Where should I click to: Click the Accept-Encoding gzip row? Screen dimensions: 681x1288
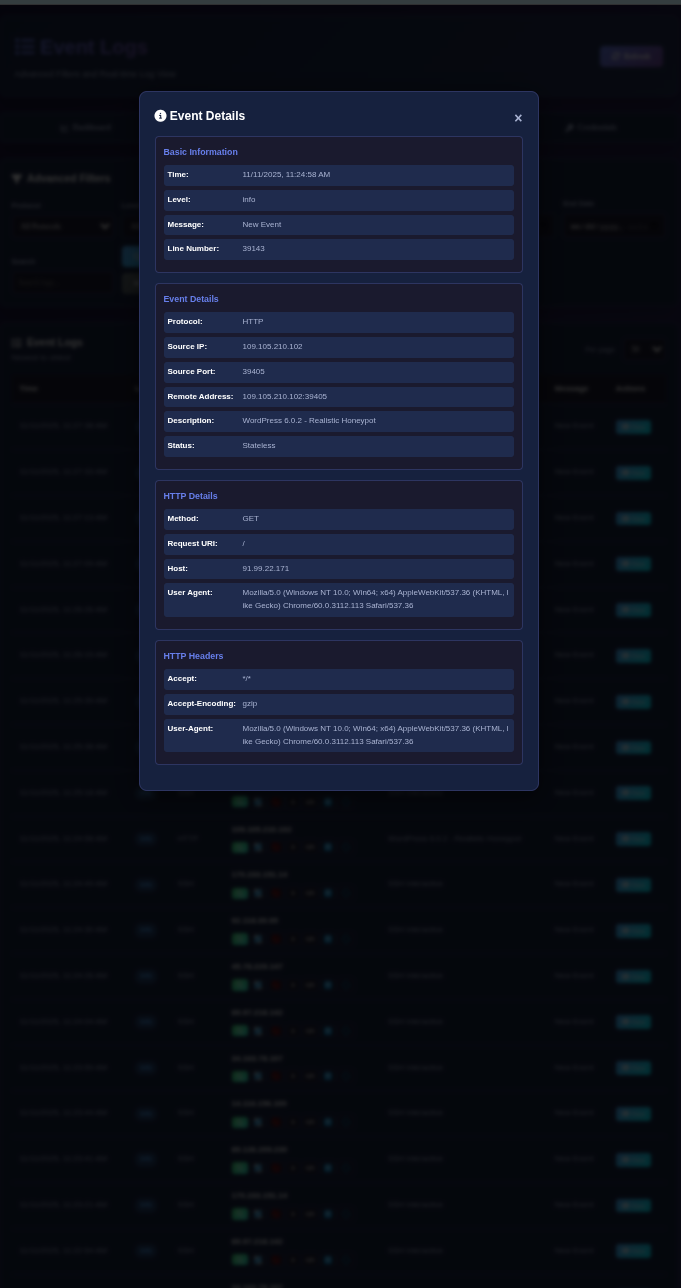pyautogui.click(x=338, y=704)
